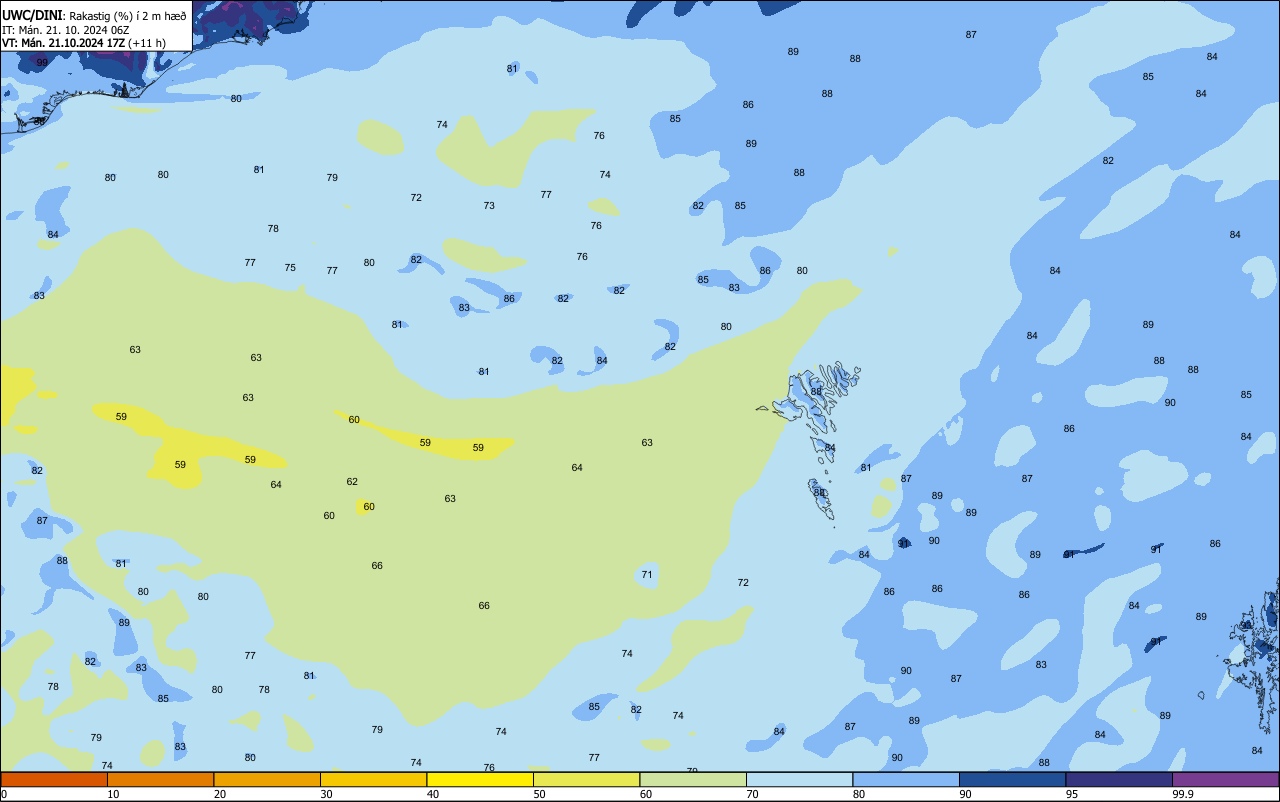Screen dimensions: 1280x802
Task: Click the '75' humidity value on map
Action: [290, 268]
